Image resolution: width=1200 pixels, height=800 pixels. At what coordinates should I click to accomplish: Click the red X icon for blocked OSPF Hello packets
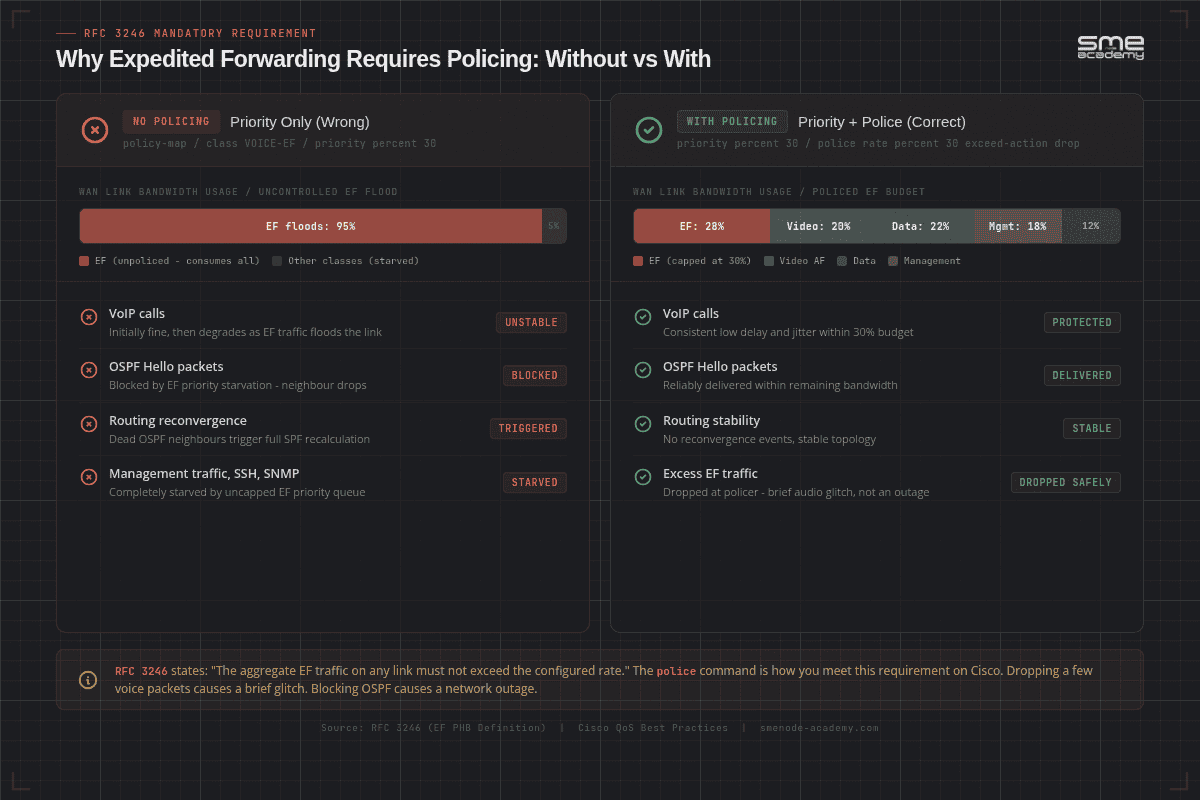[x=89, y=370]
